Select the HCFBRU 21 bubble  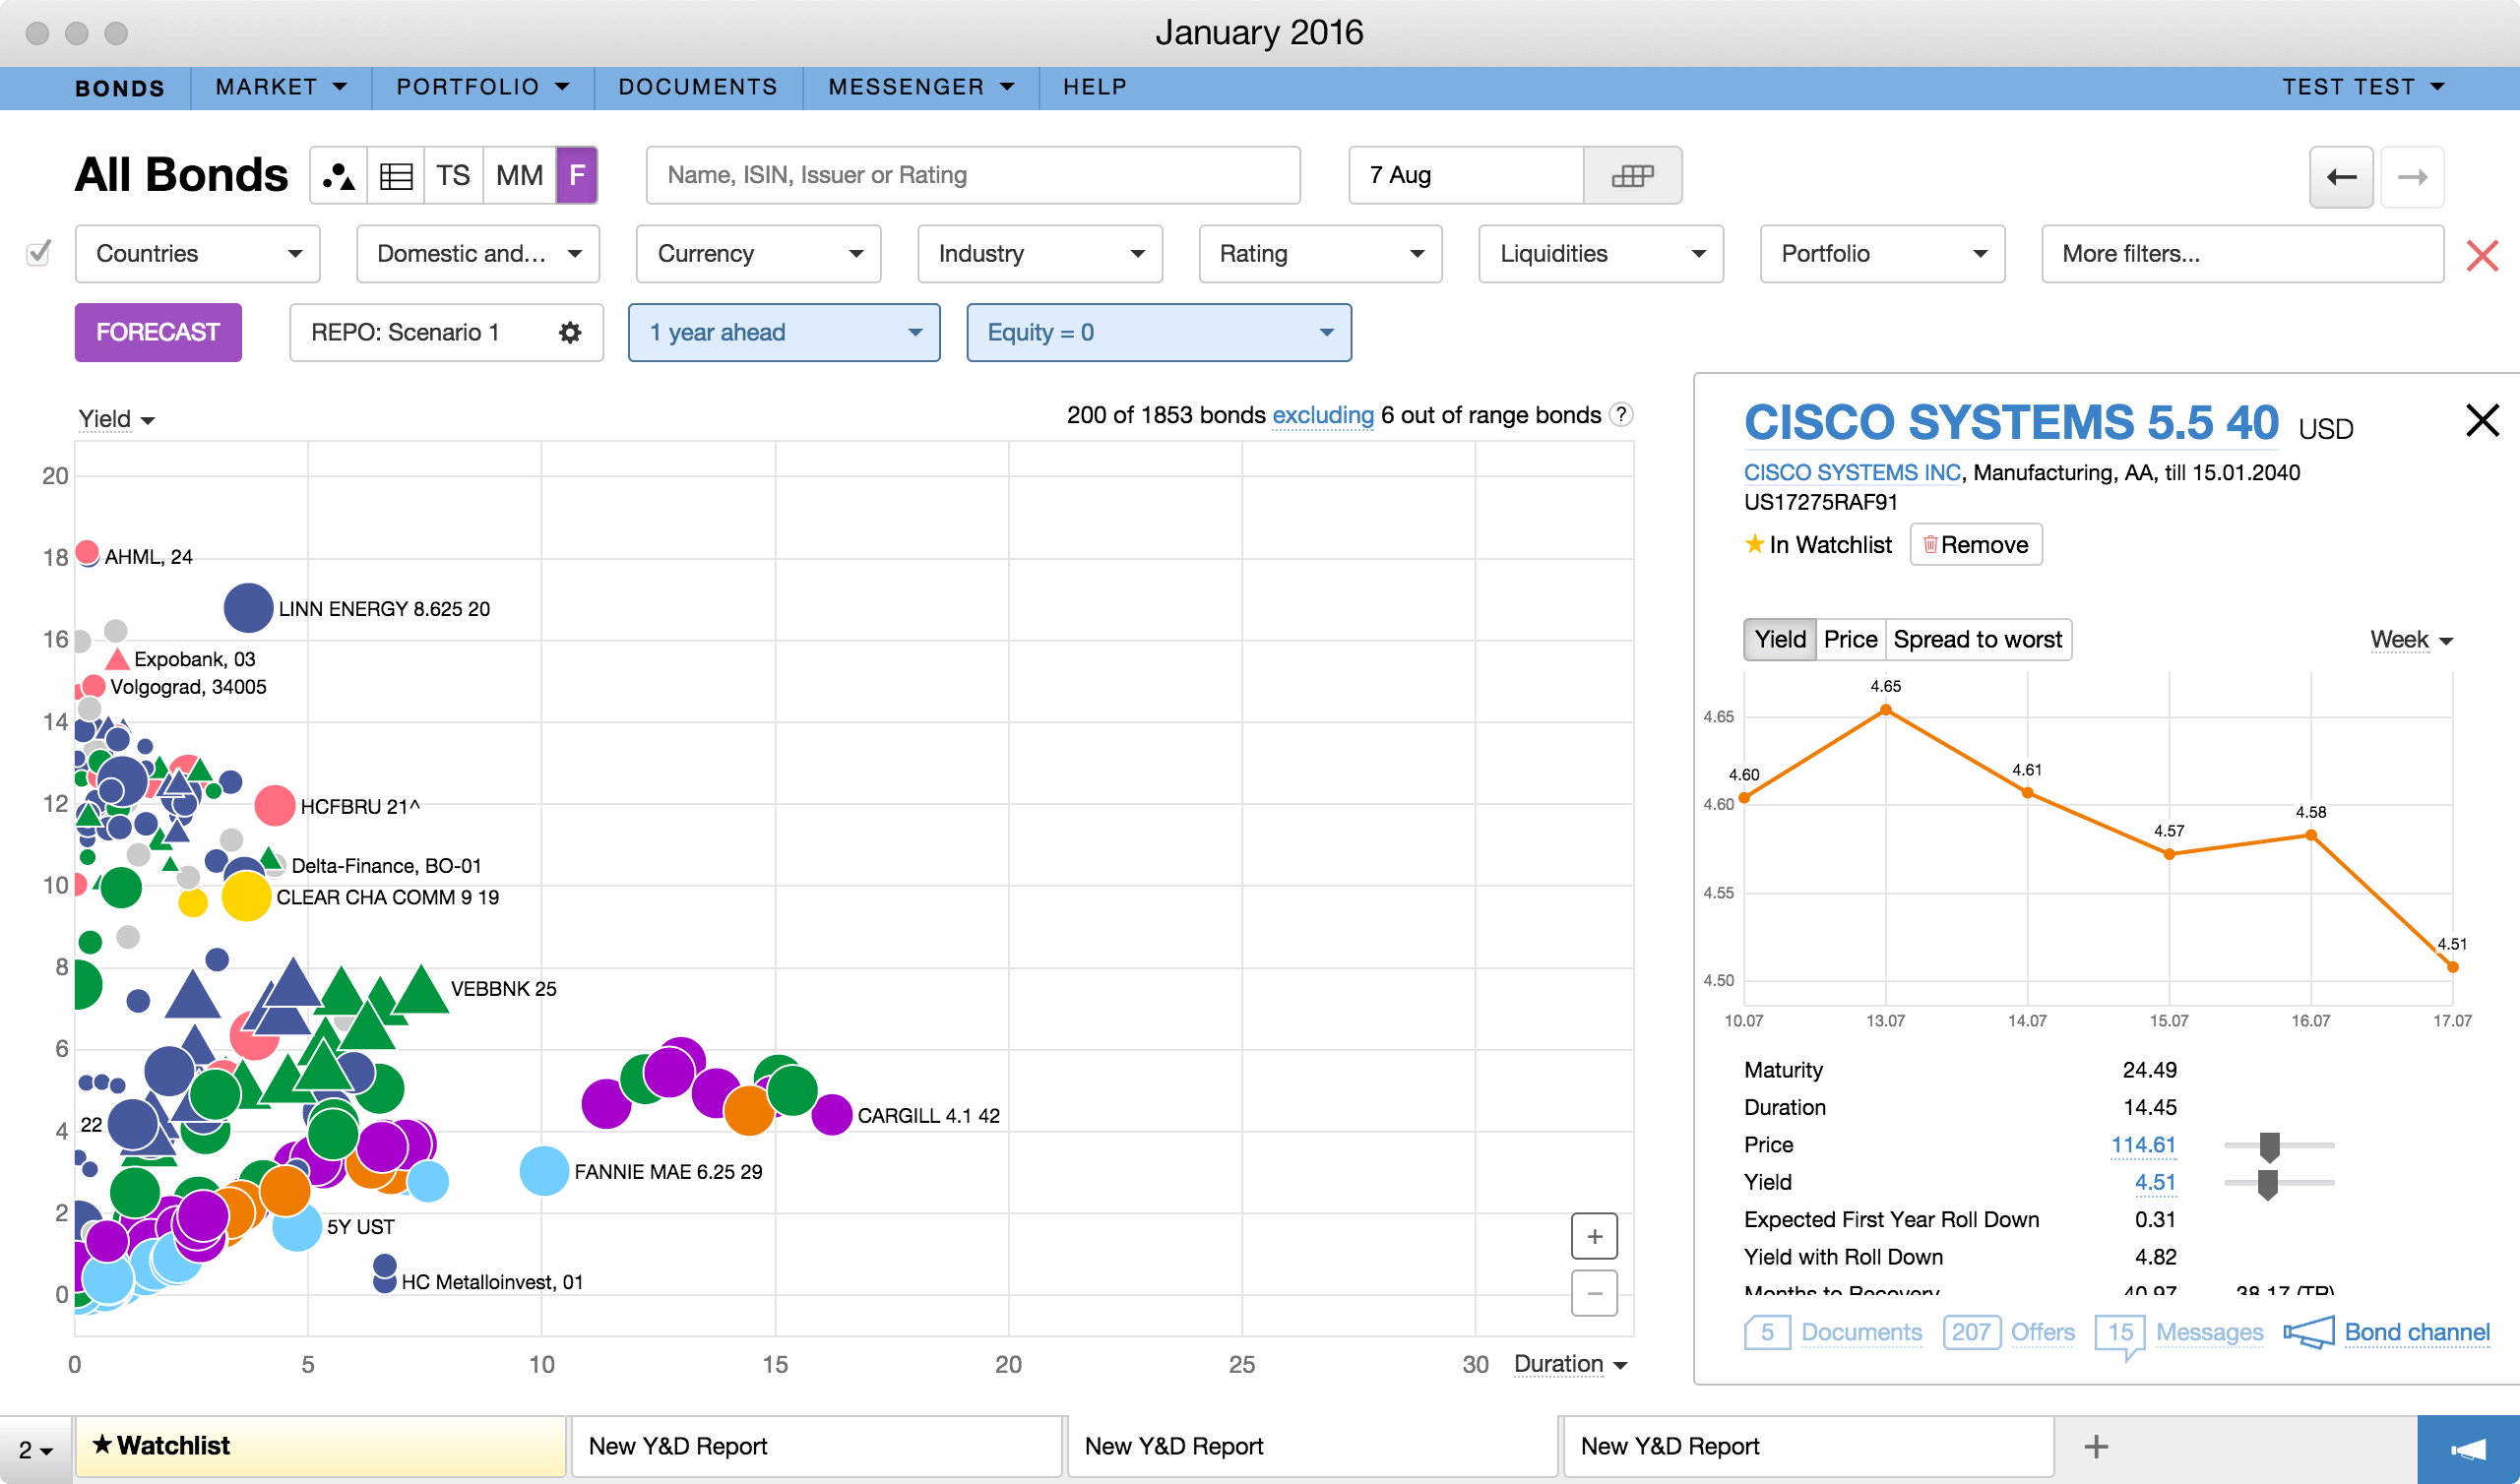tap(274, 805)
